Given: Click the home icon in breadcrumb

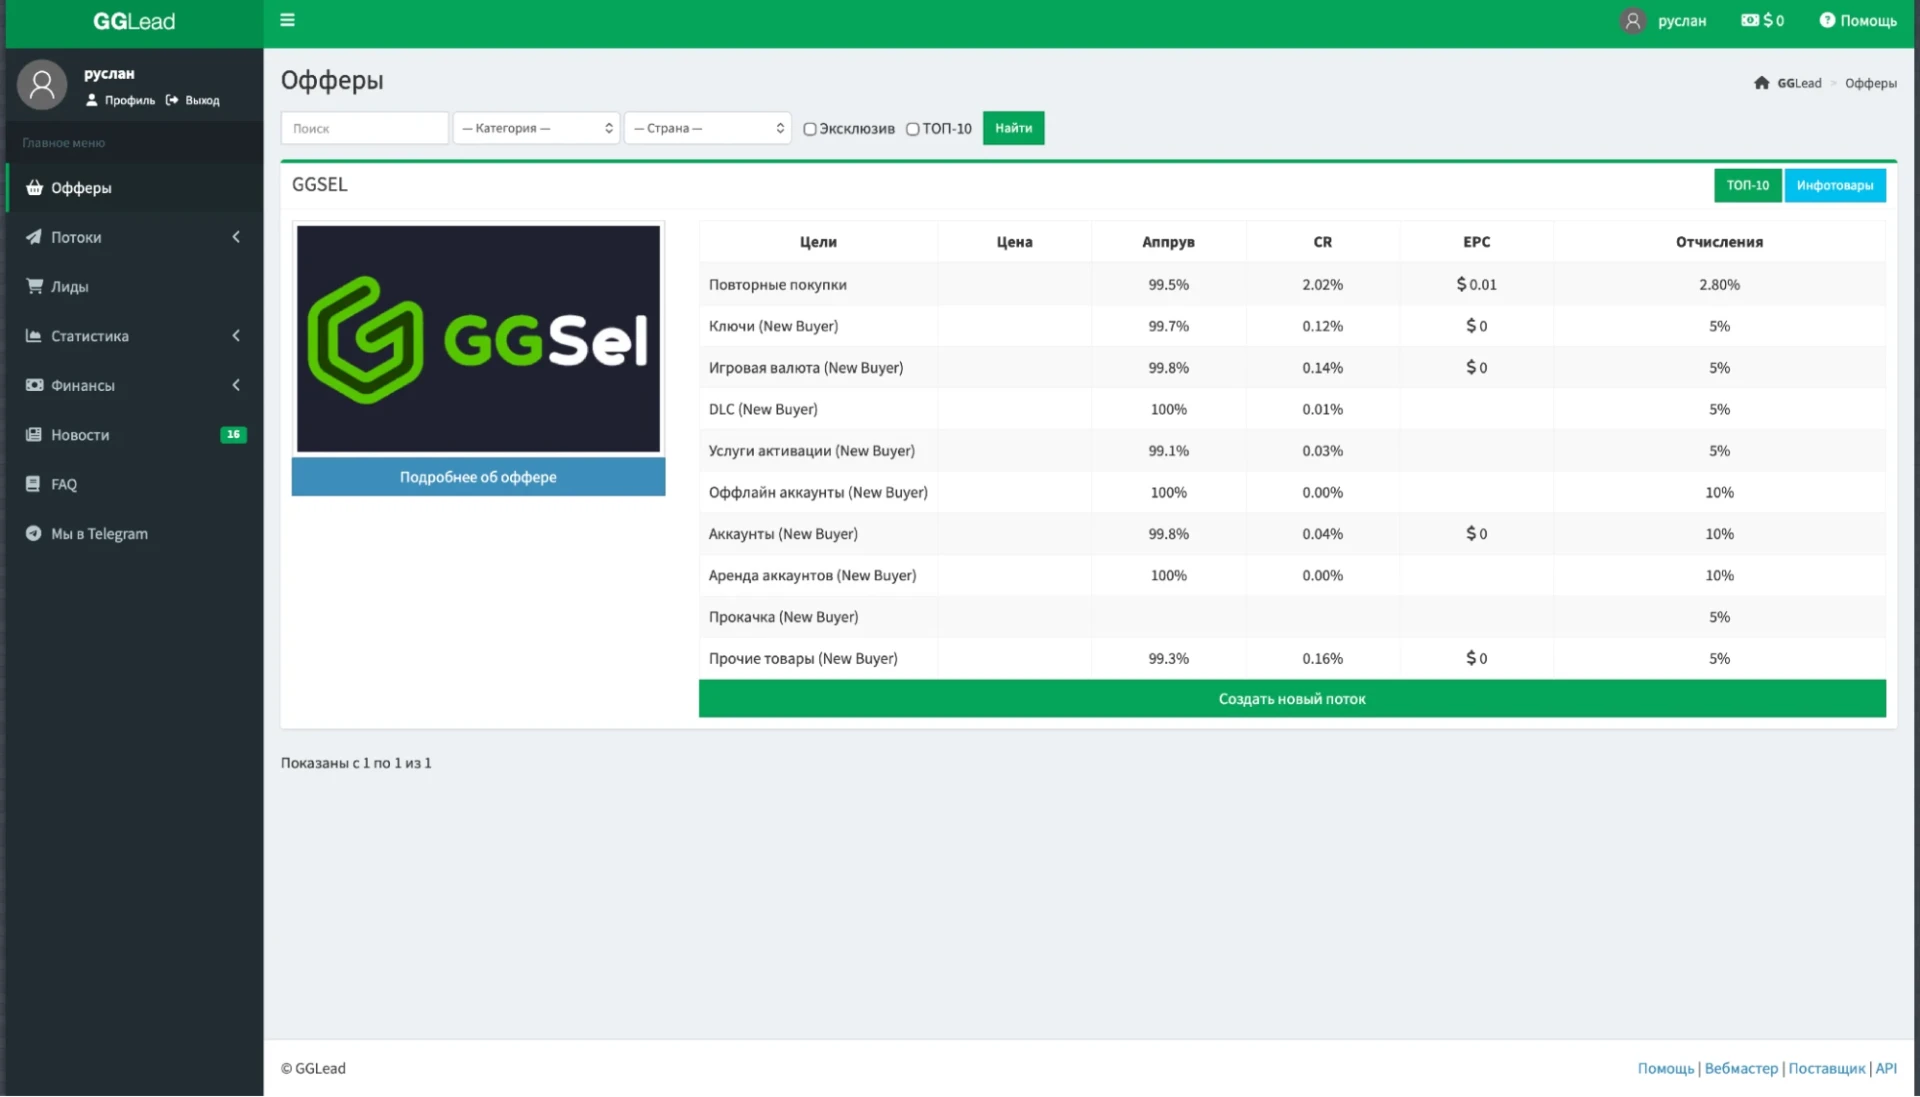Looking at the screenshot, I should (1761, 83).
